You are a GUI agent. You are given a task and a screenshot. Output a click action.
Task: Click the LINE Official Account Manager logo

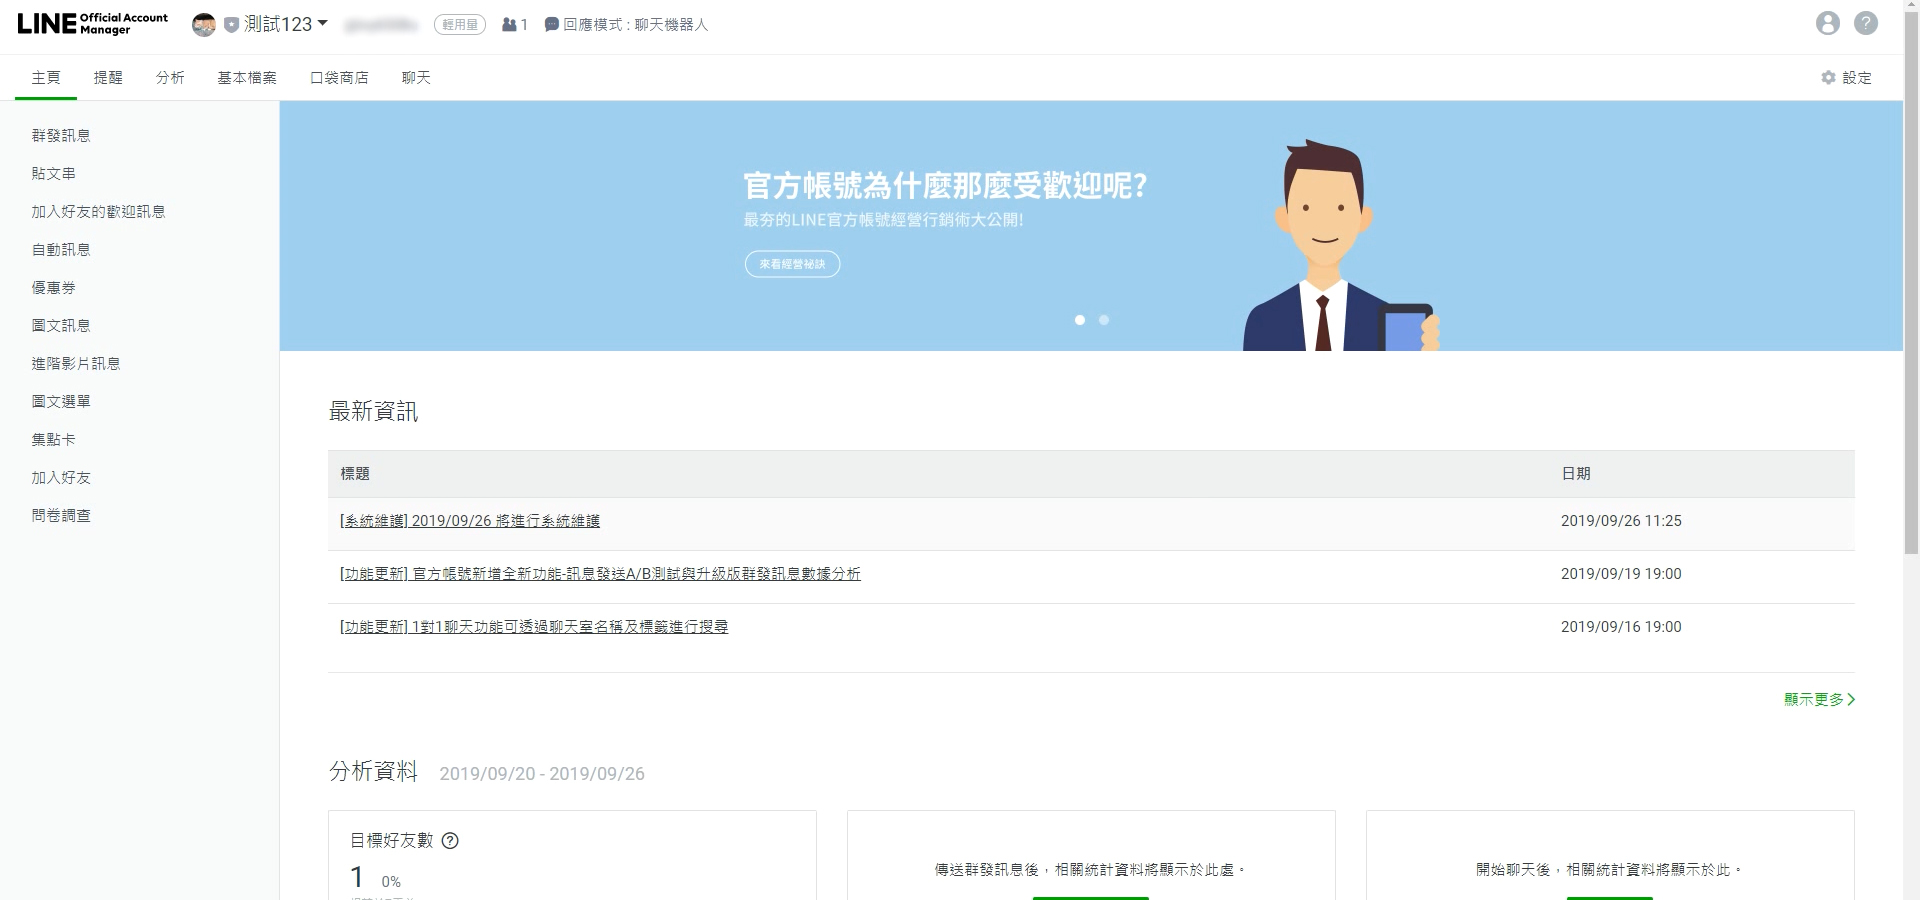[92, 24]
